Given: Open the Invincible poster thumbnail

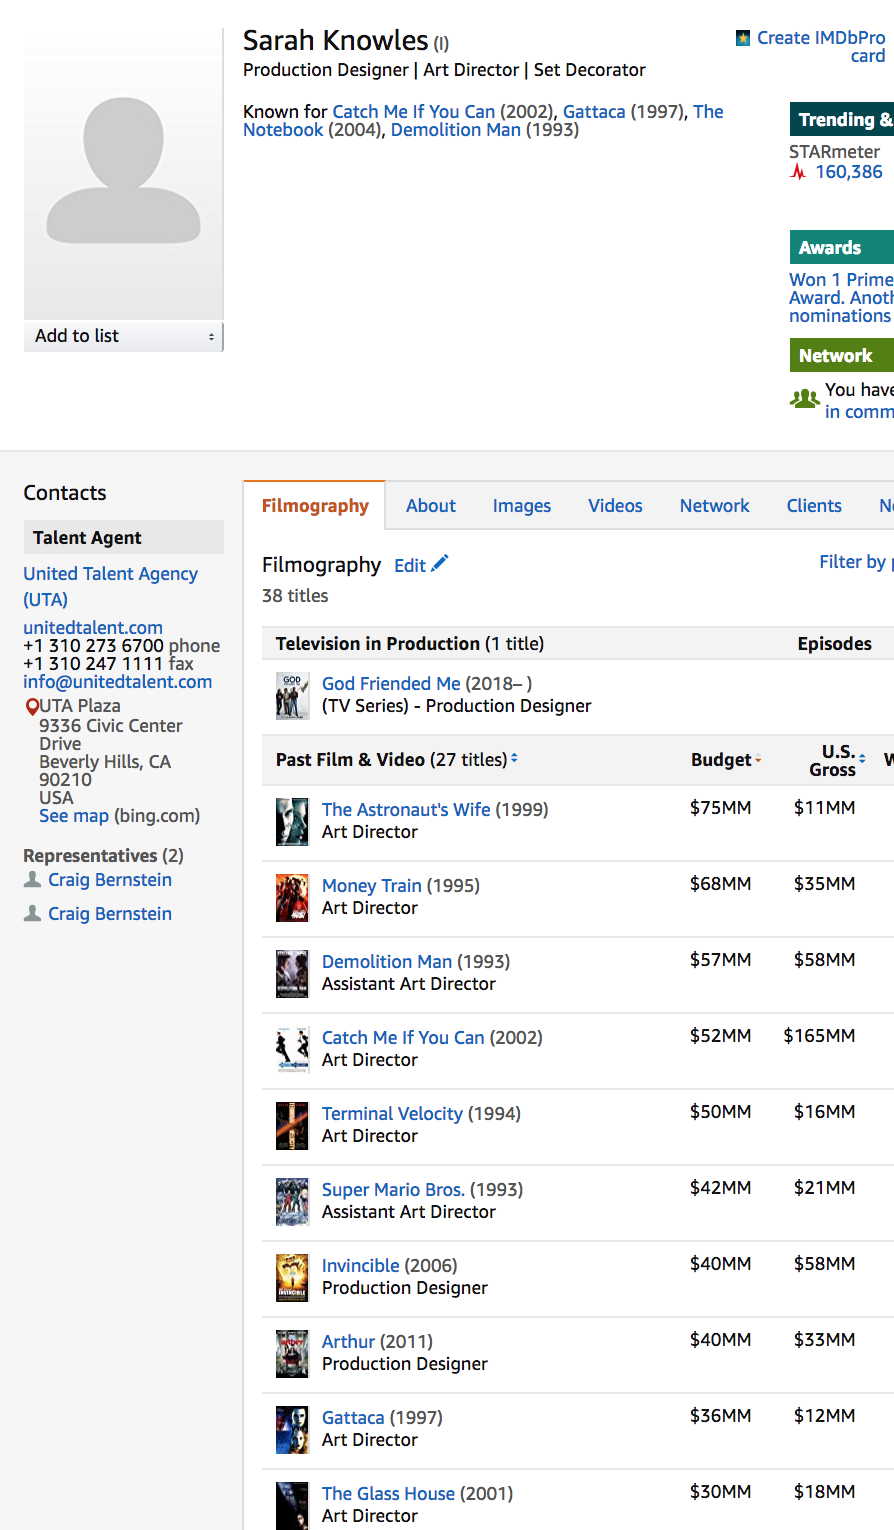Looking at the screenshot, I should [x=292, y=1278].
